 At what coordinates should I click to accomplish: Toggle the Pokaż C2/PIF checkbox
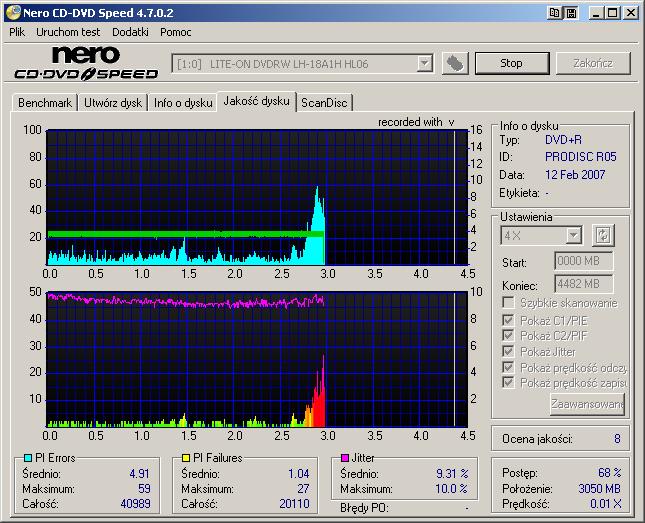pos(508,335)
